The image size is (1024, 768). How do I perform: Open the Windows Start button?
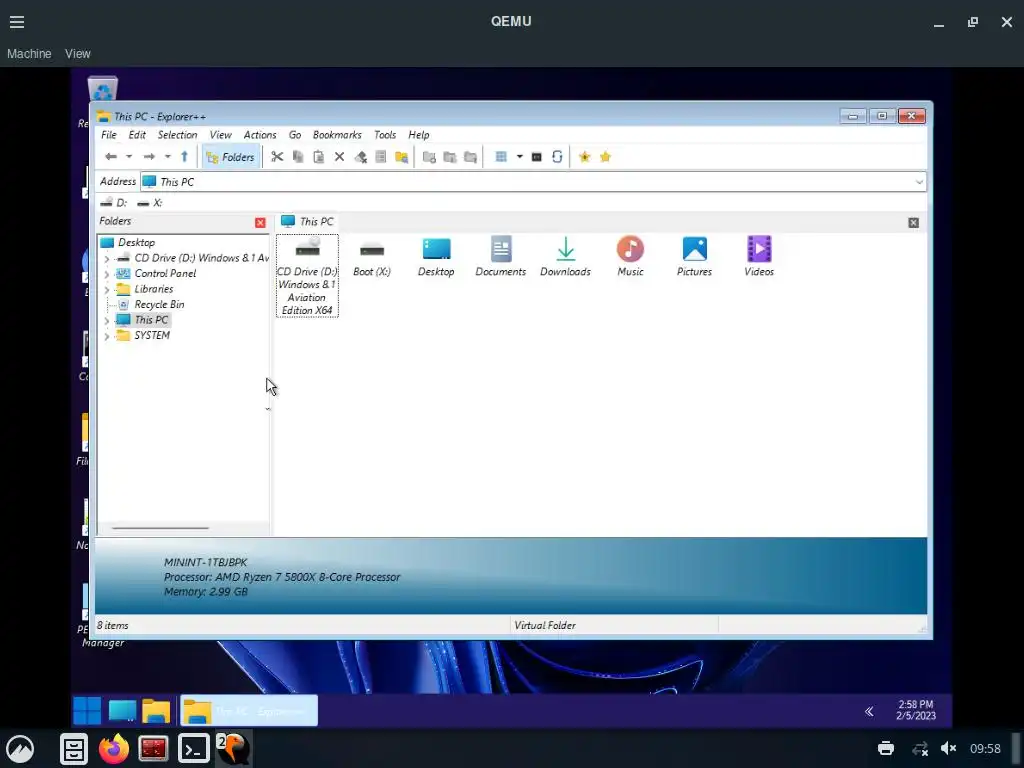tap(87, 711)
